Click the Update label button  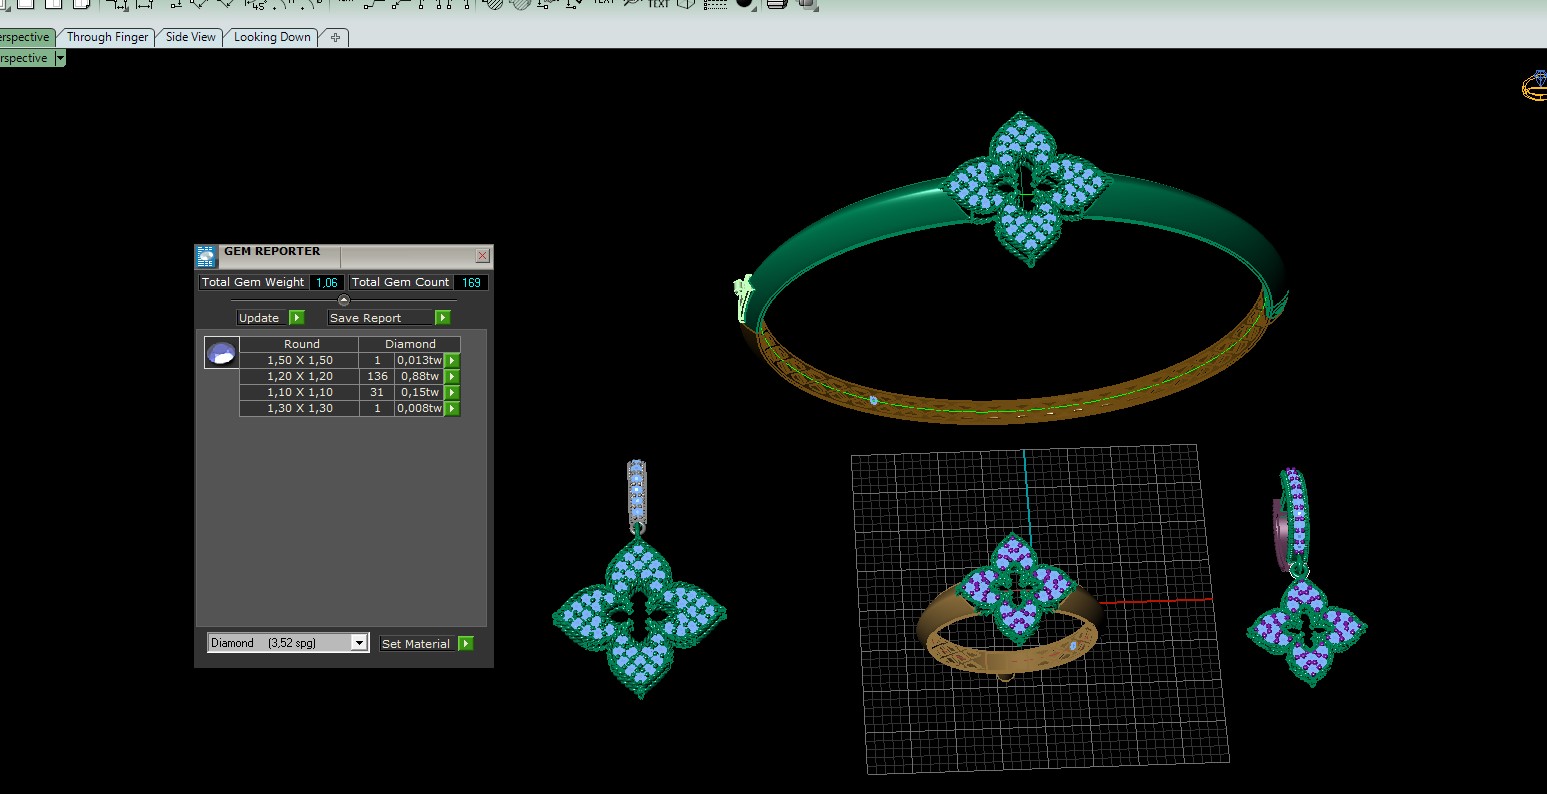pyautogui.click(x=259, y=318)
